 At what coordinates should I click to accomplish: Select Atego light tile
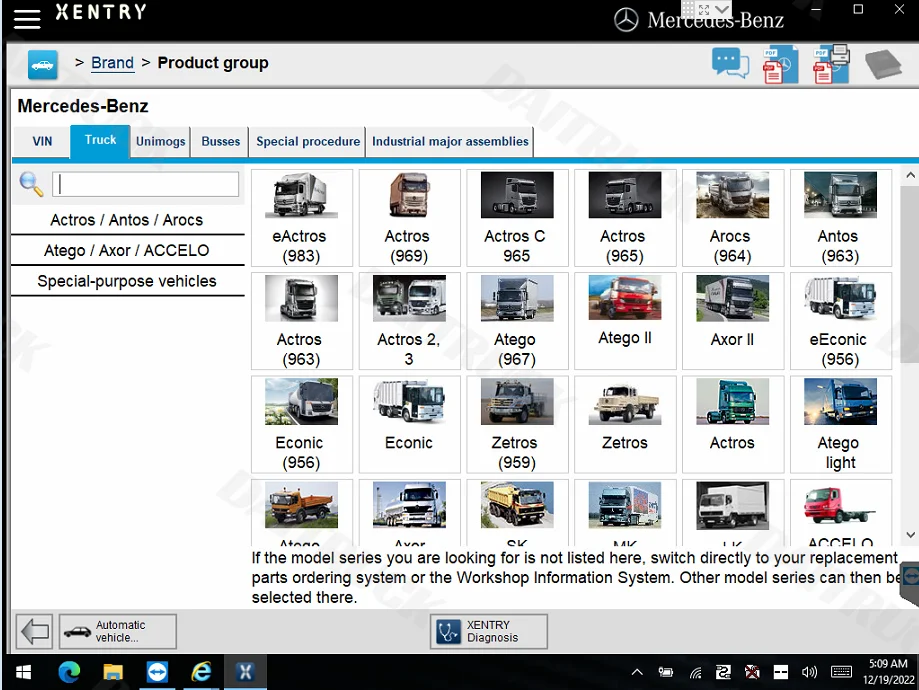[x=840, y=424]
